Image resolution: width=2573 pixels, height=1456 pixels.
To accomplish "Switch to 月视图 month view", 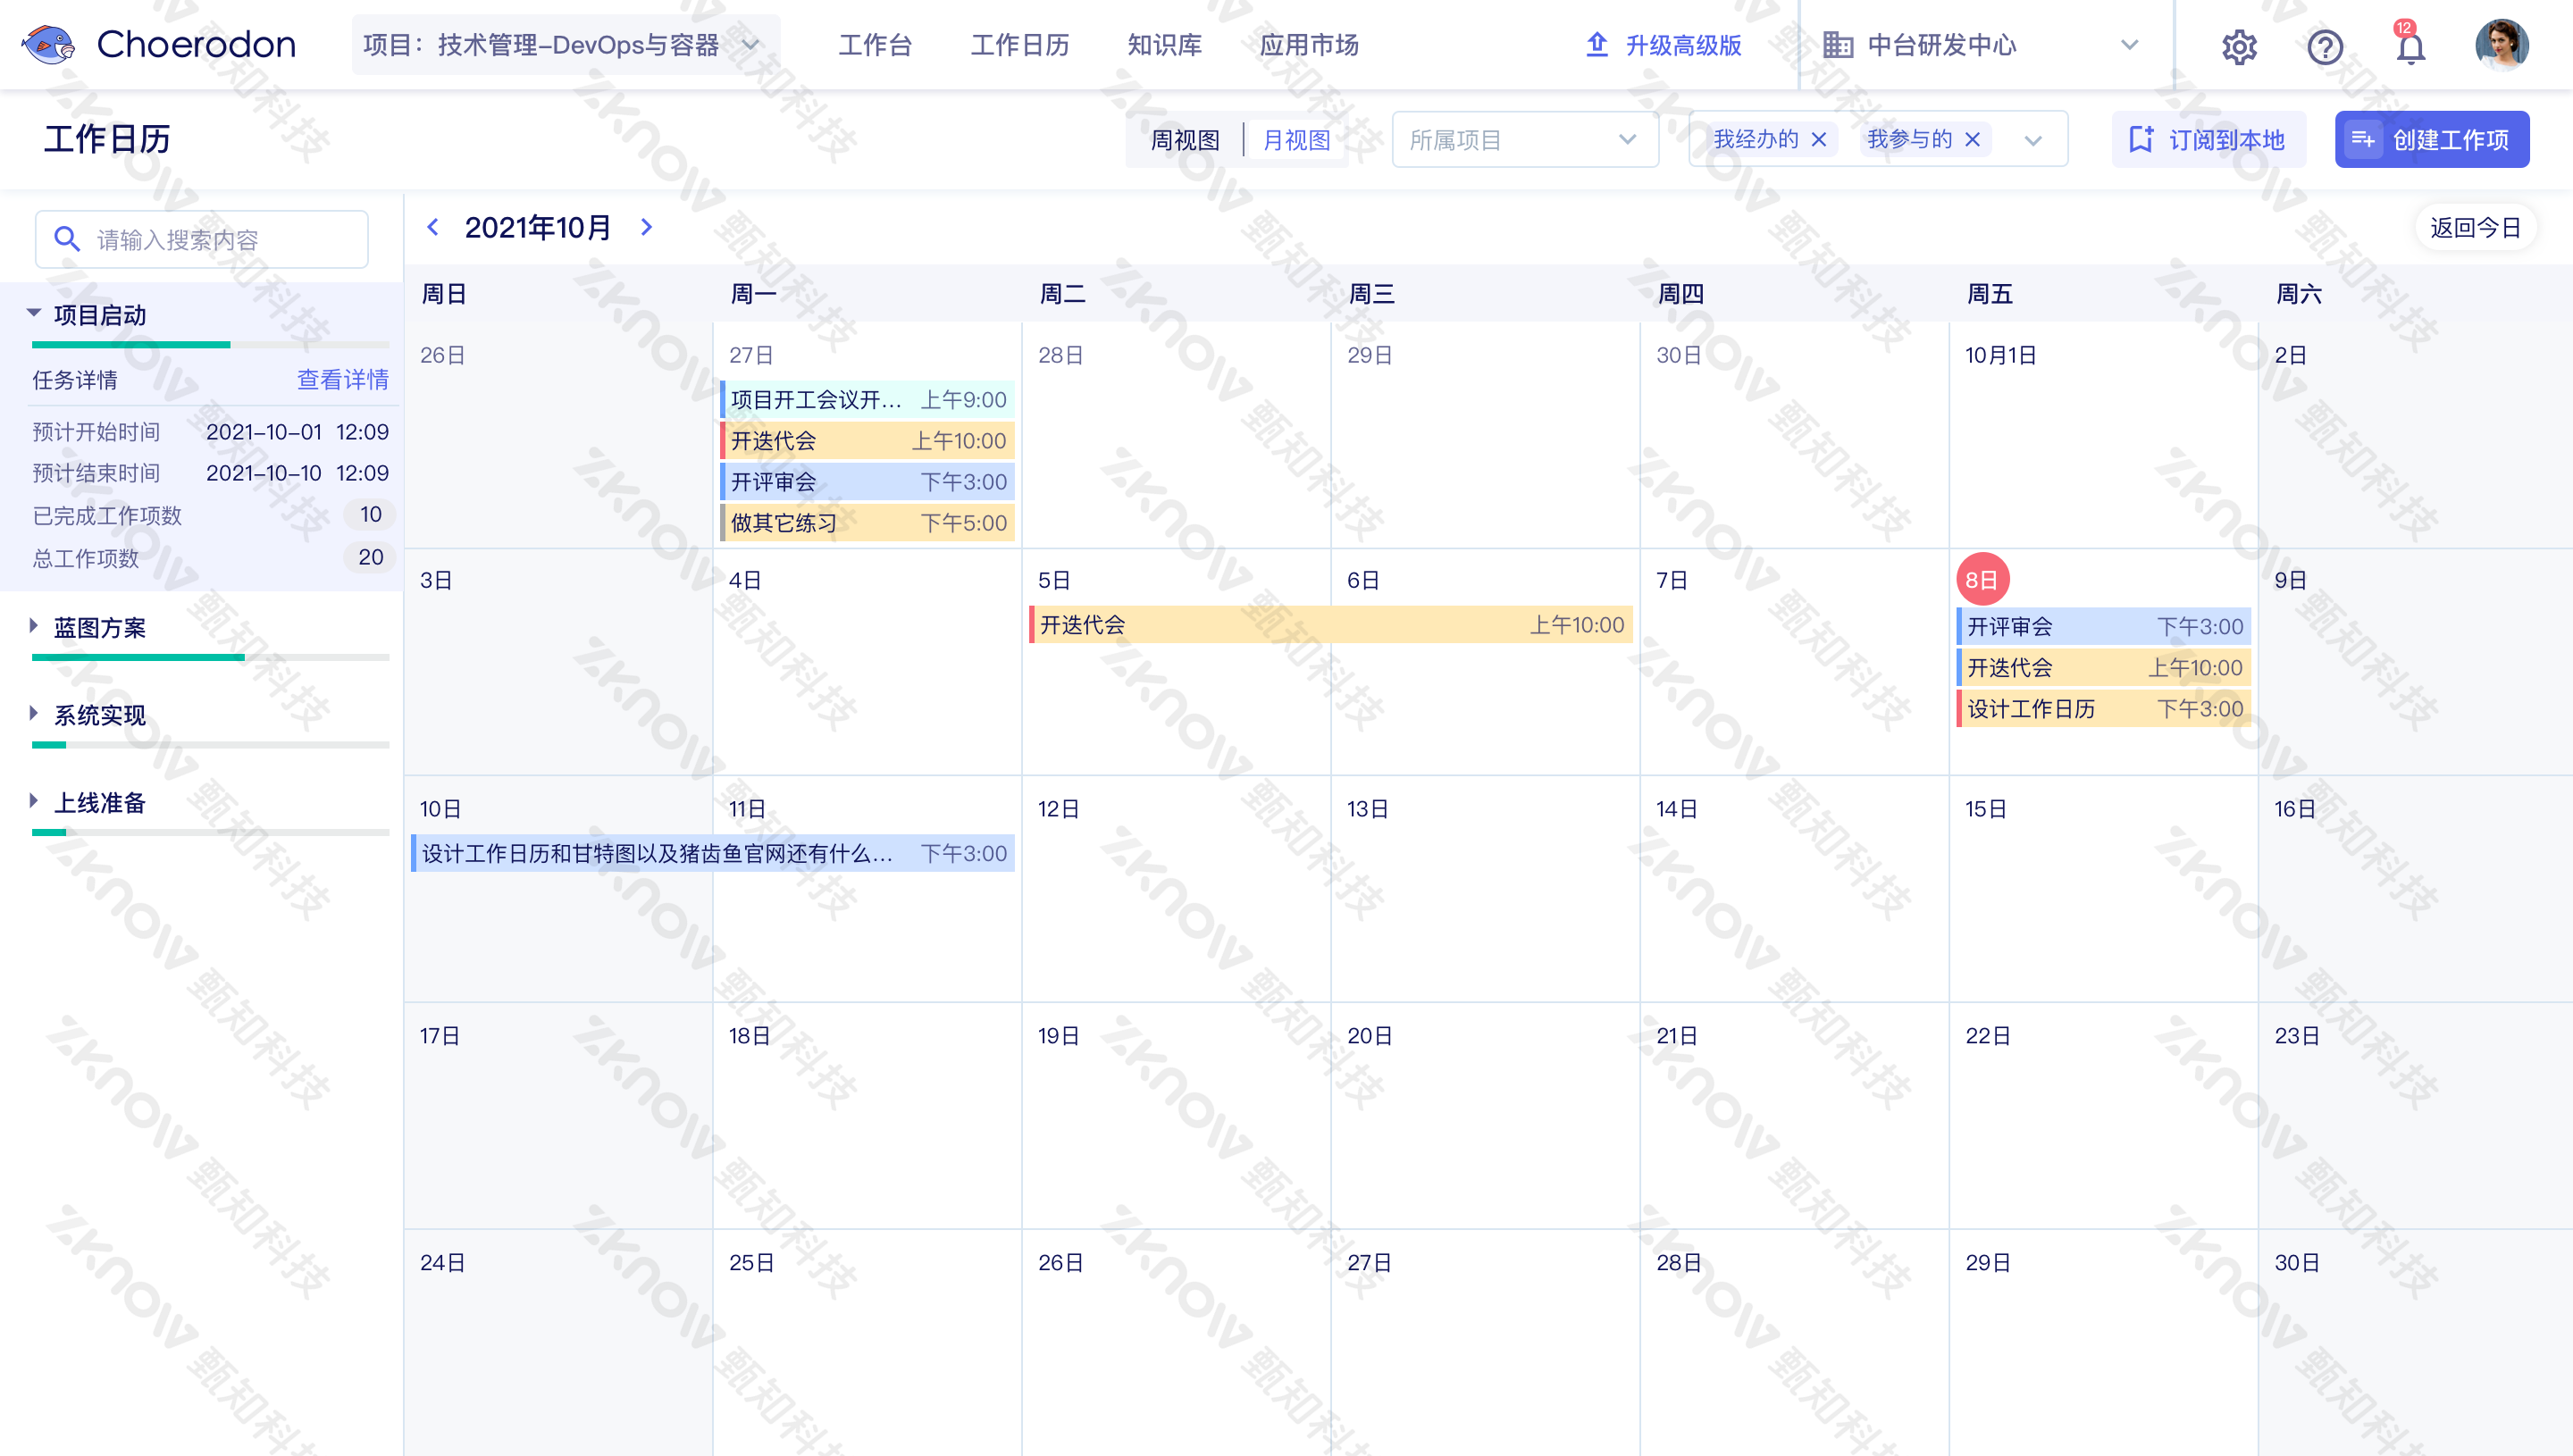I will click(x=1296, y=140).
